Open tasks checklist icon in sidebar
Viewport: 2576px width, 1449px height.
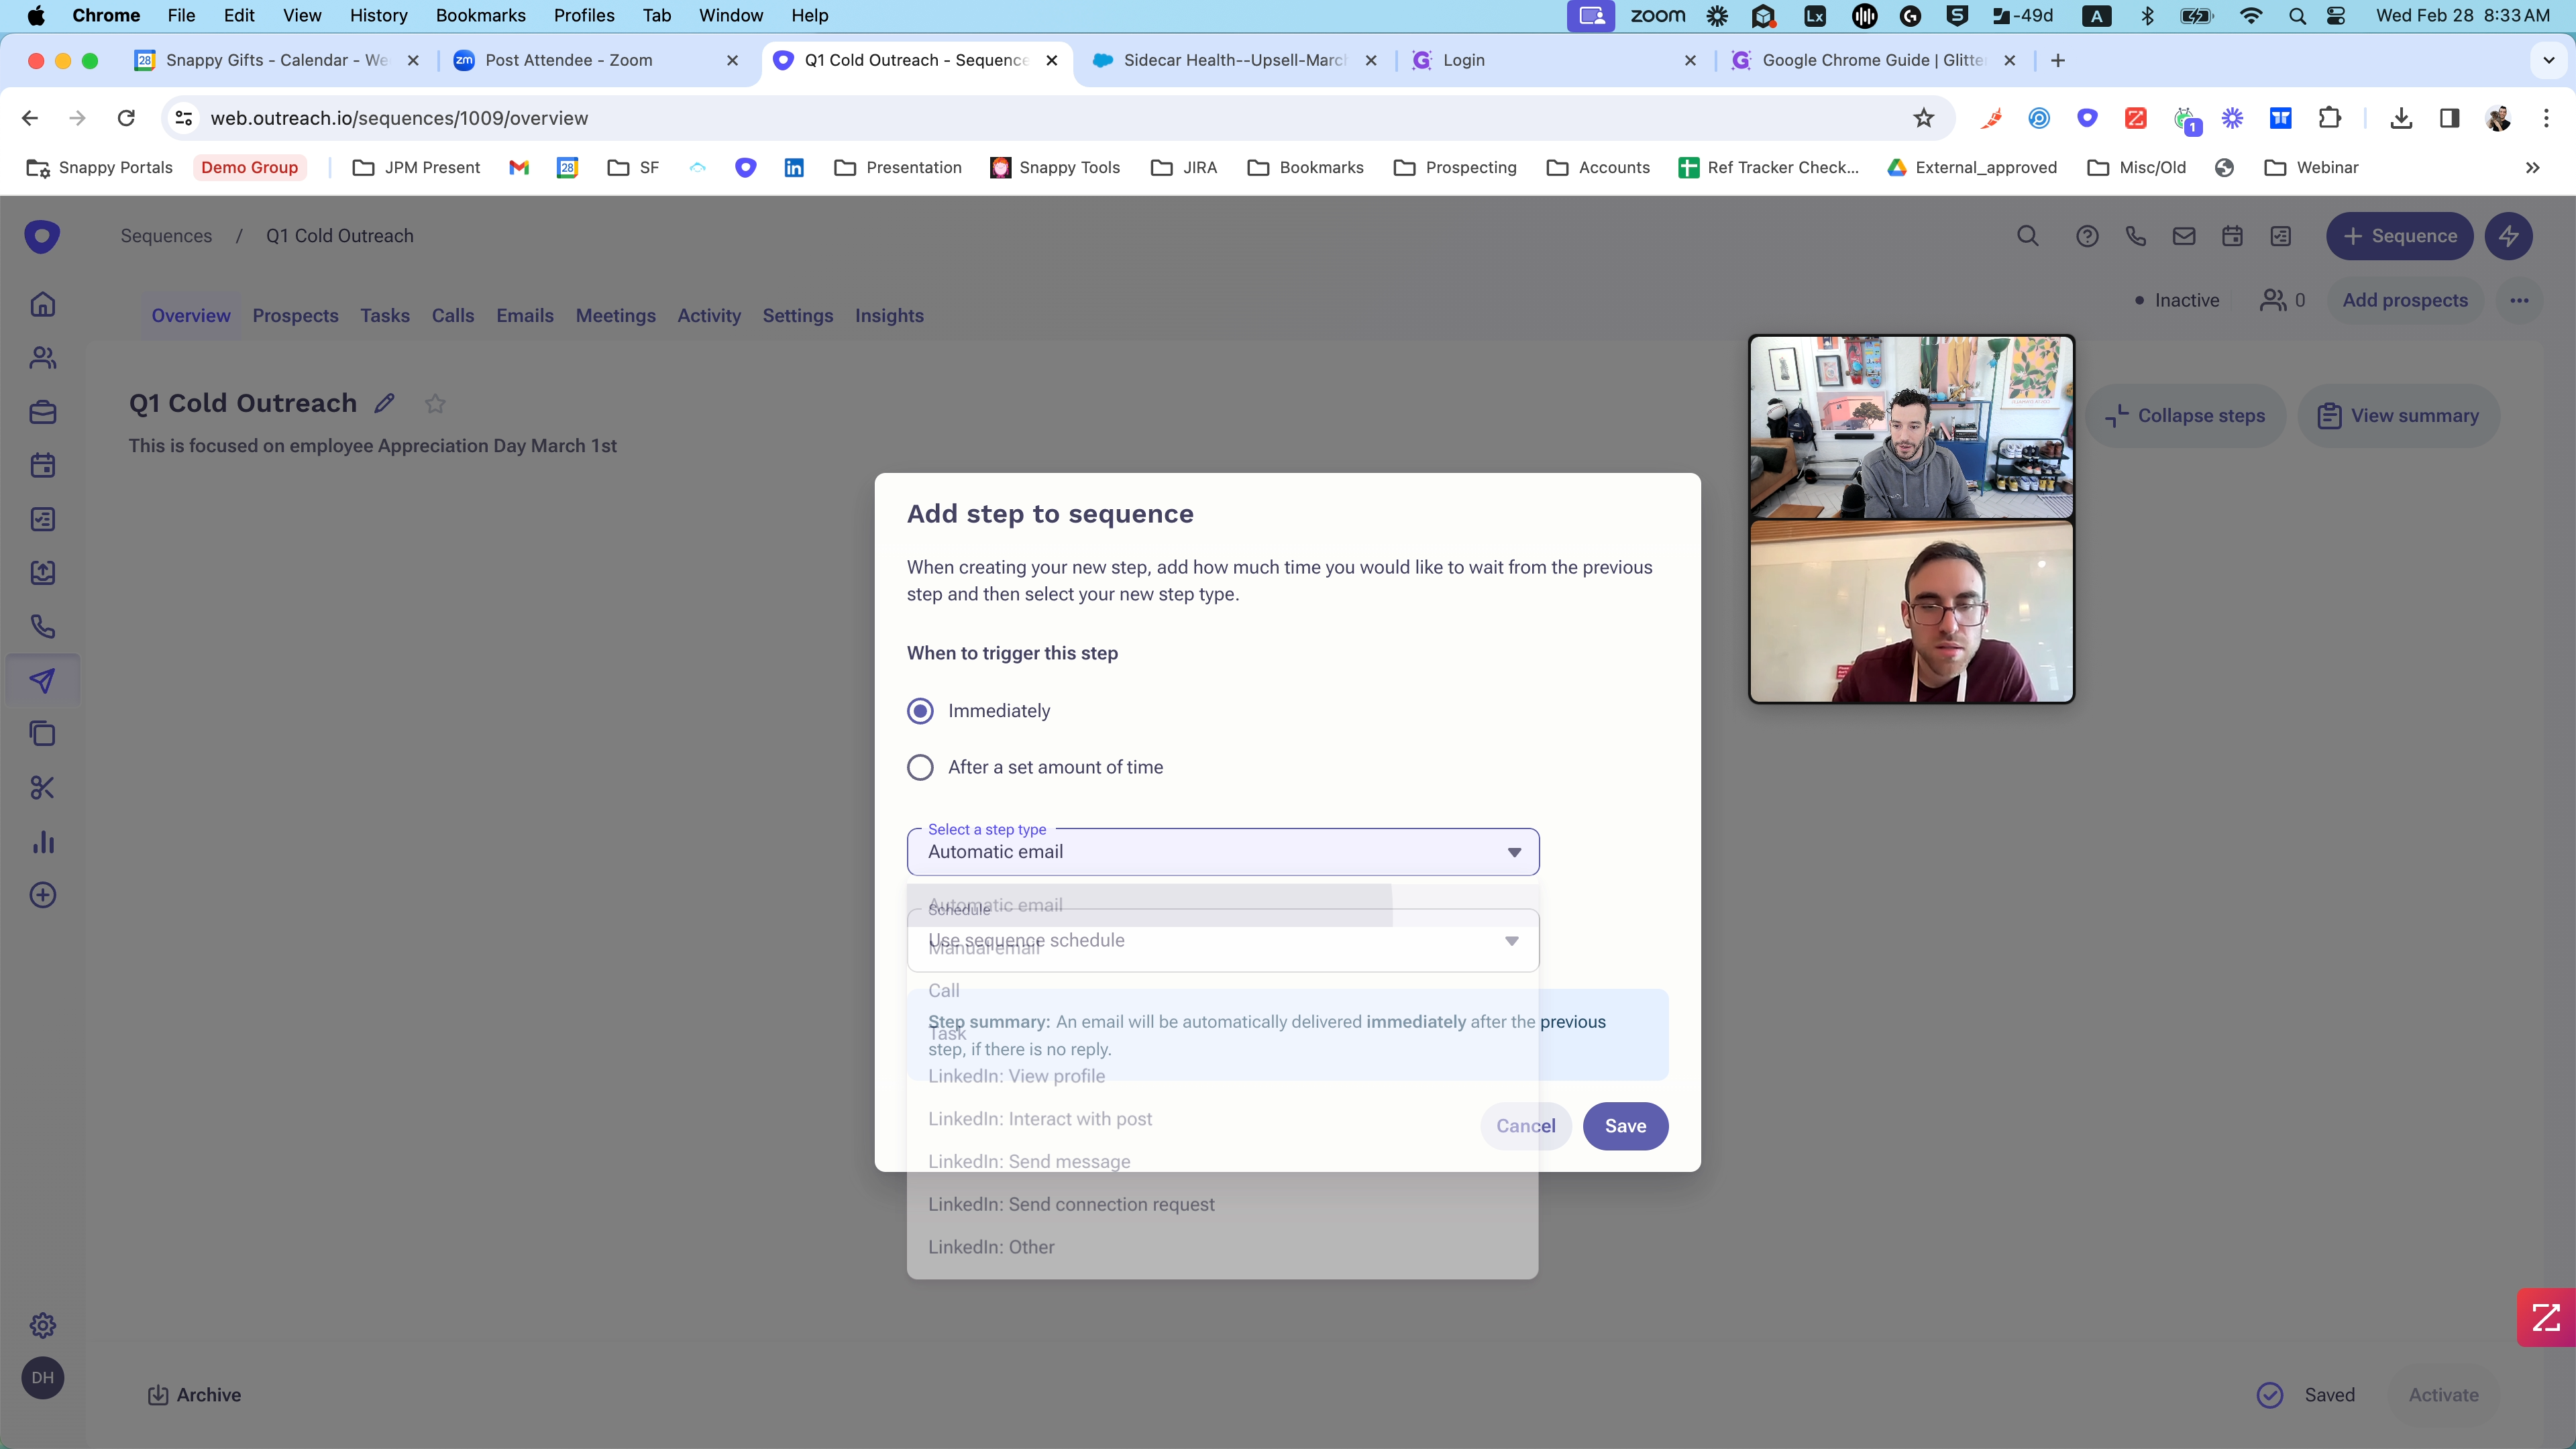42,519
